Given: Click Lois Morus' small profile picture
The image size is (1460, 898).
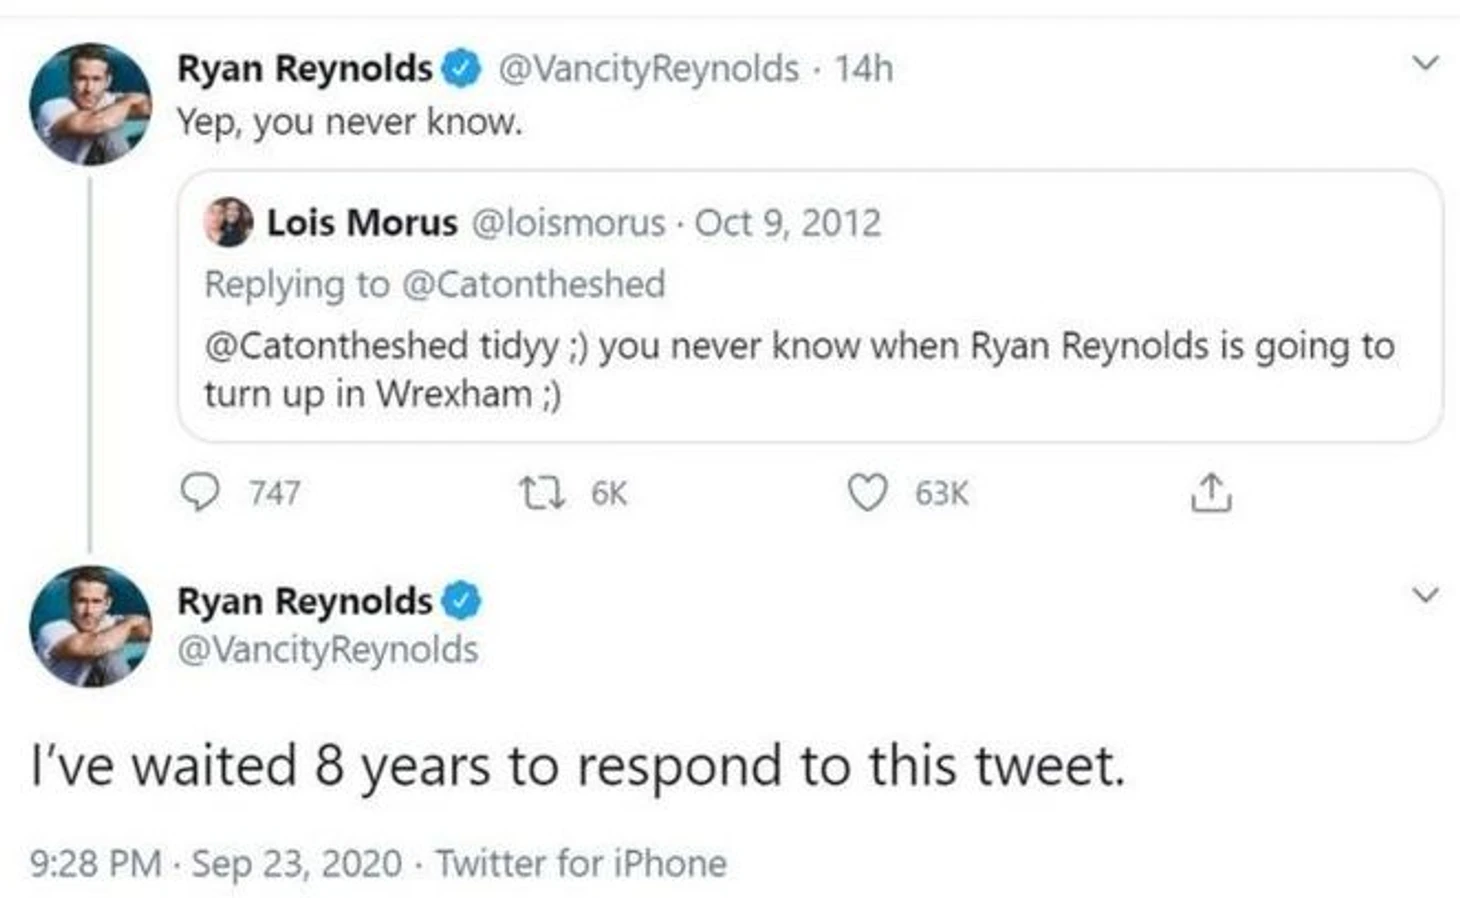Looking at the screenshot, I should tap(229, 222).
